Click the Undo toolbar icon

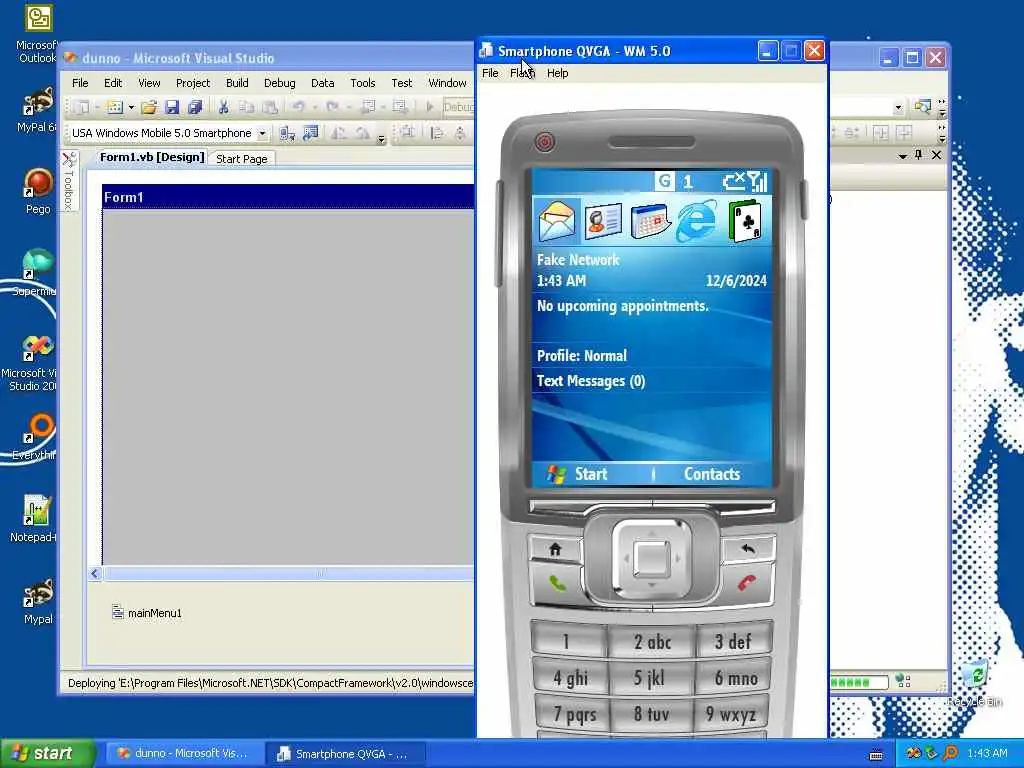298,107
